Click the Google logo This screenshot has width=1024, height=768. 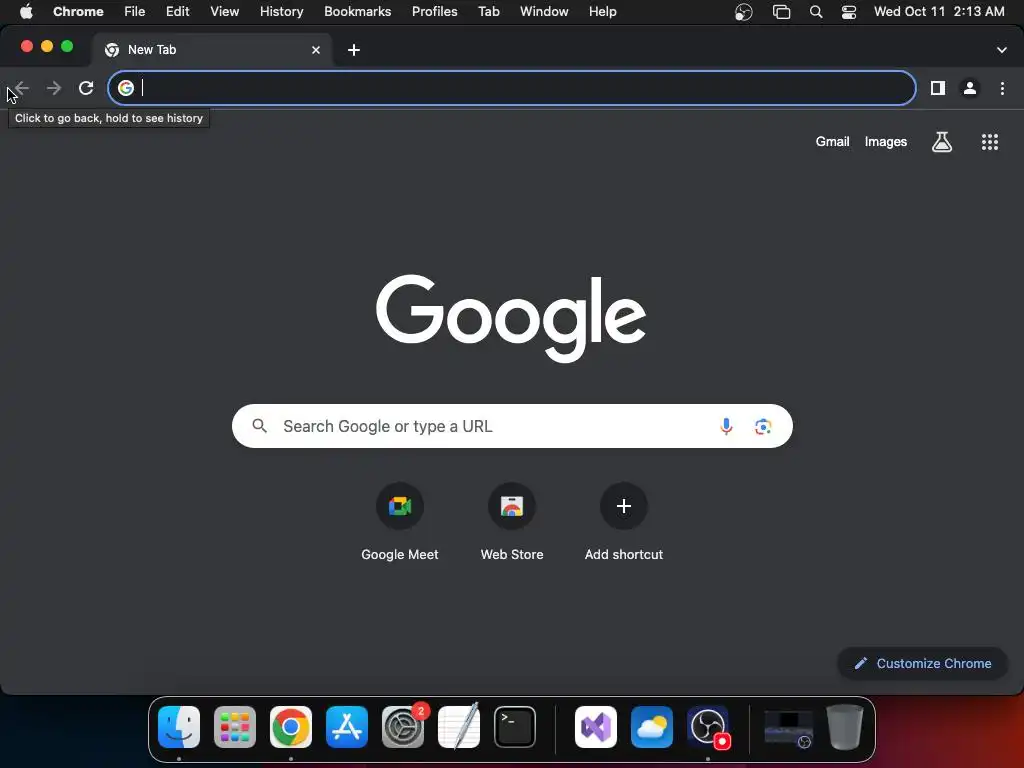511,318
